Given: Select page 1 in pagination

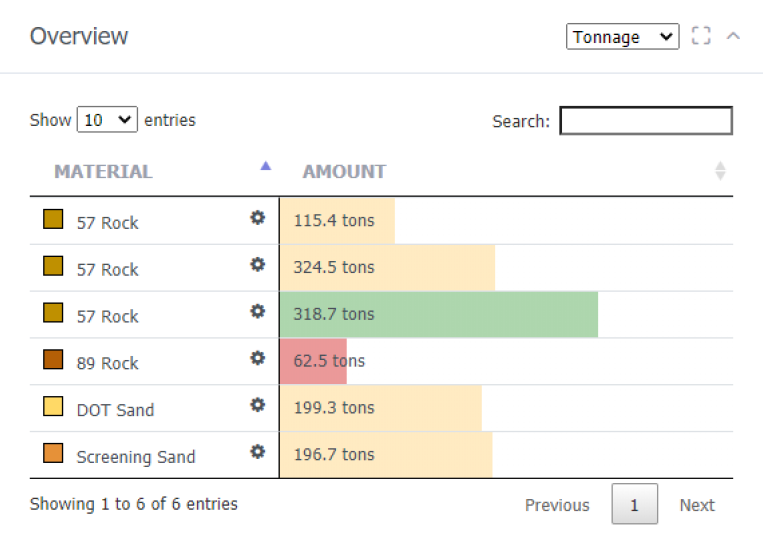Looking at the screenshot, I should tap(635, 504).
